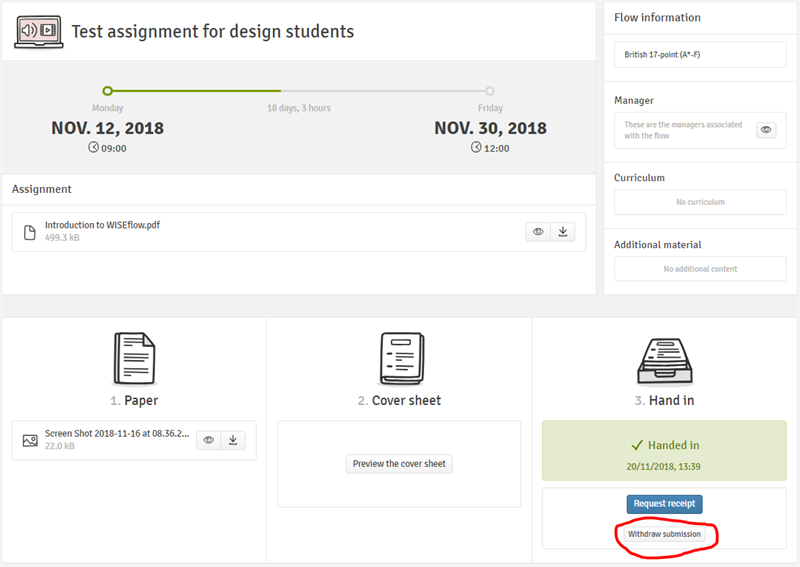Click the Hand in tray icon
This screenshot has height=567, width=800.
pyautogui.click(x=665, y=359)
